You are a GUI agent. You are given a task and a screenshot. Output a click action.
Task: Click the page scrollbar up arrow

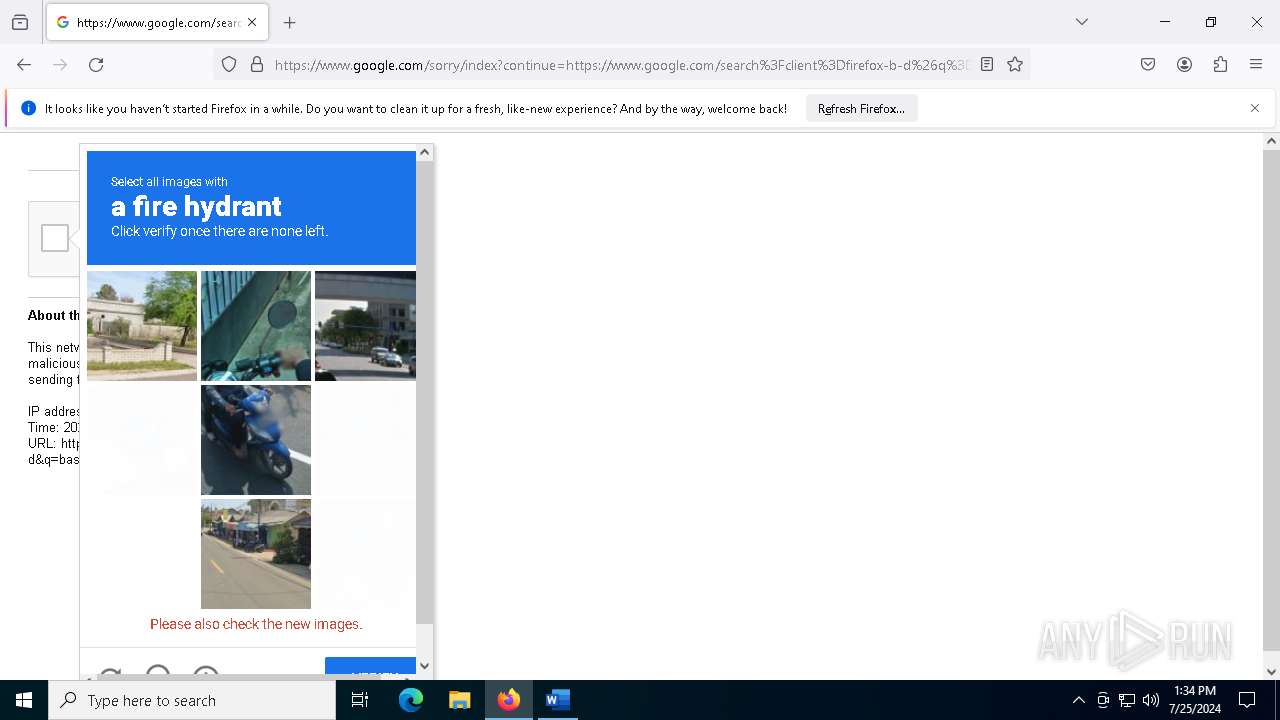tap(1271, 142)
